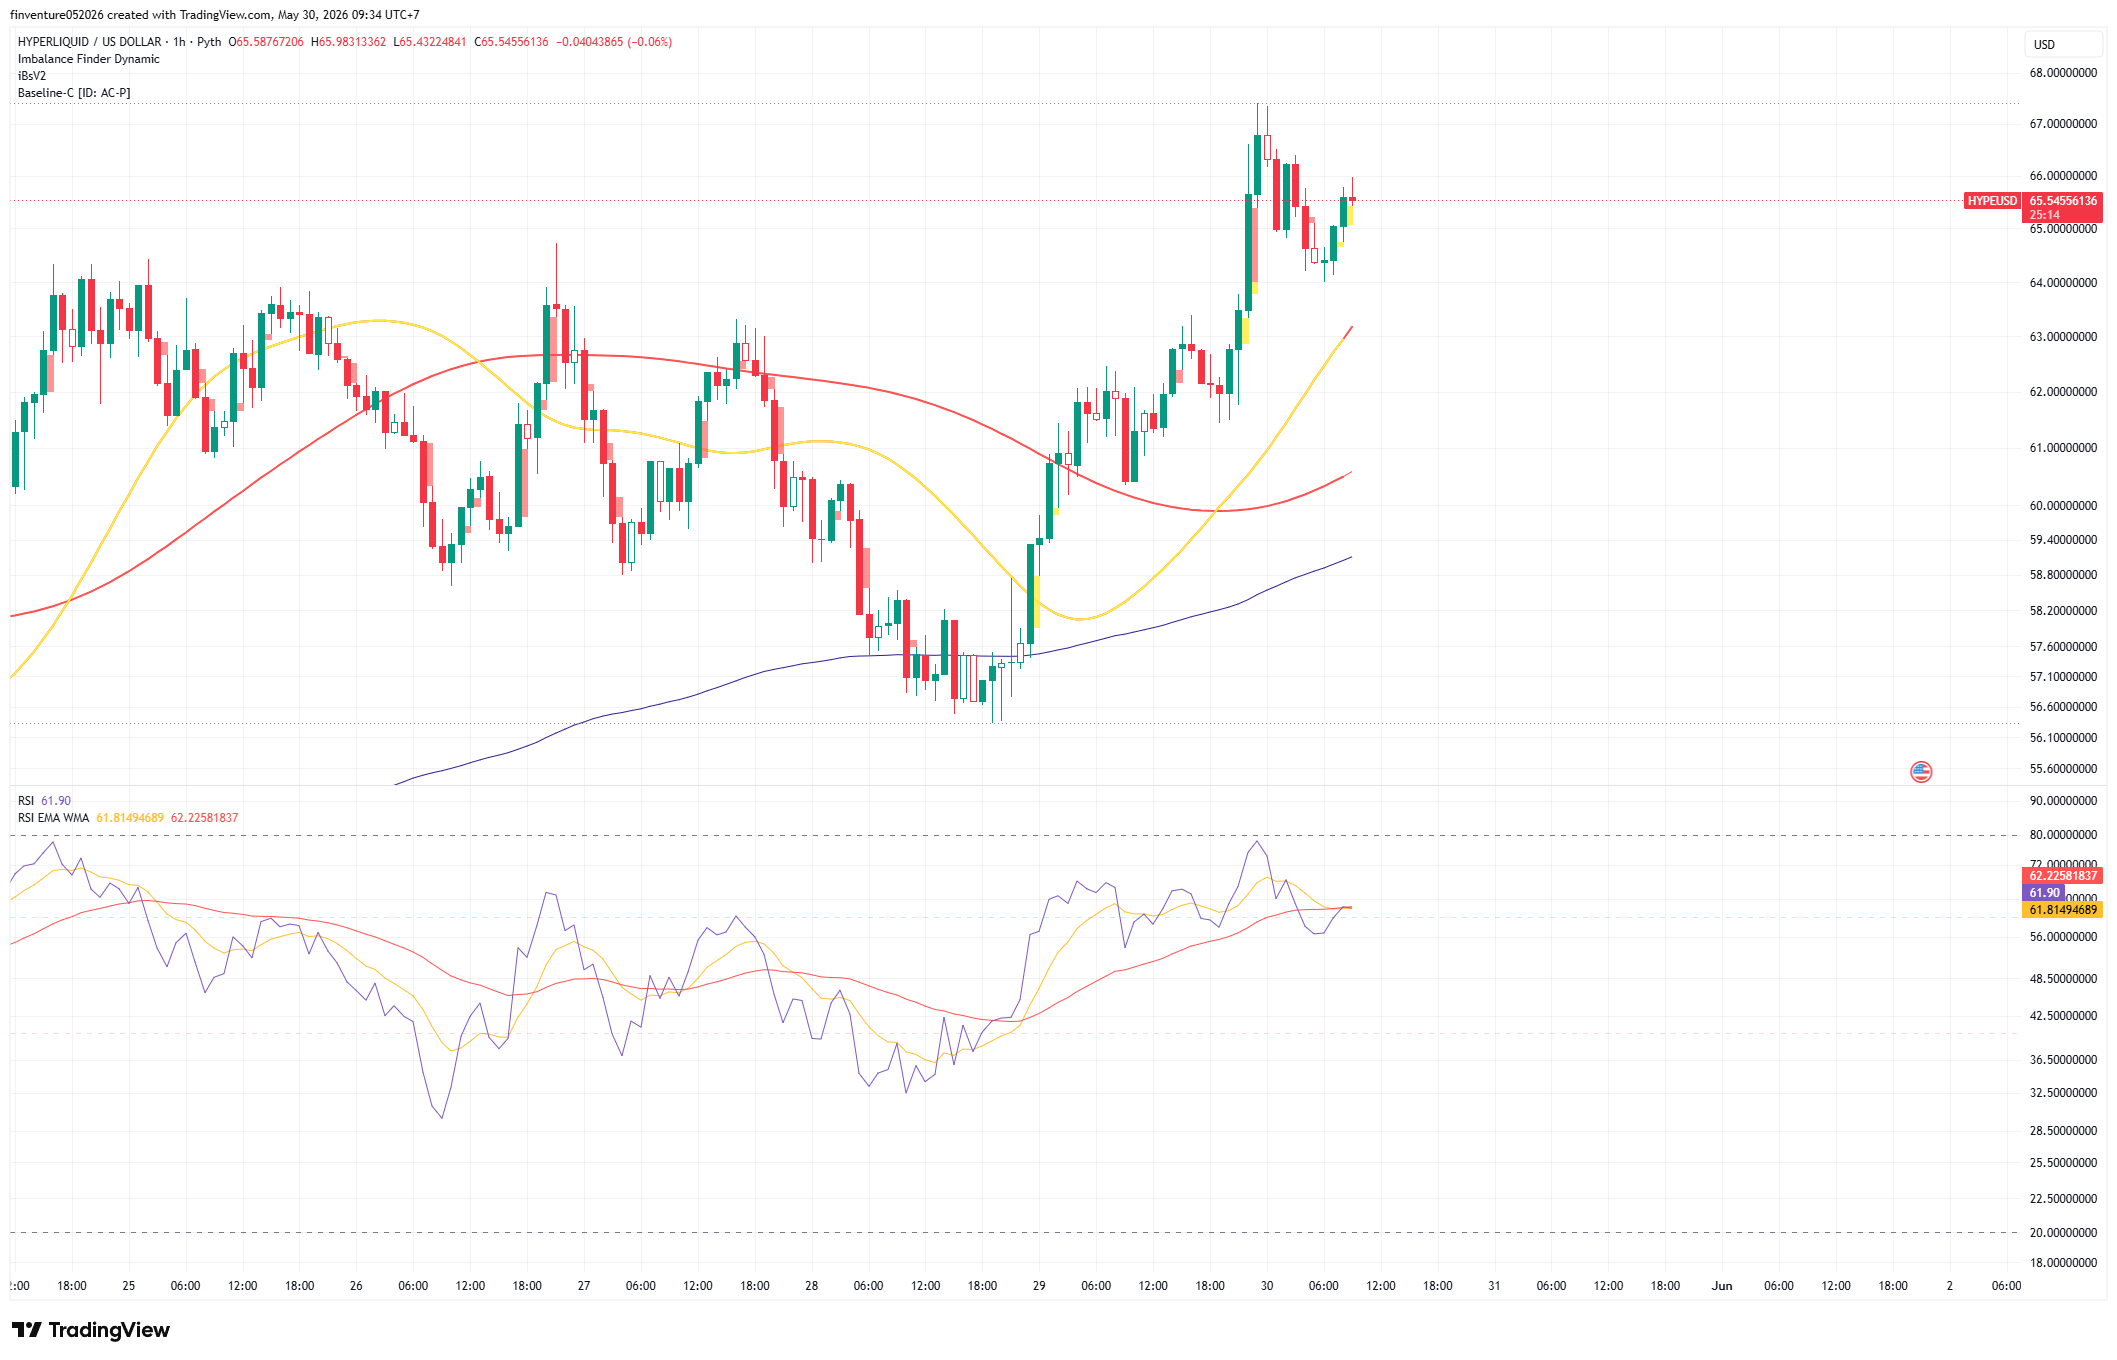Select the iBsV2 indicator legend

[32, 76]
